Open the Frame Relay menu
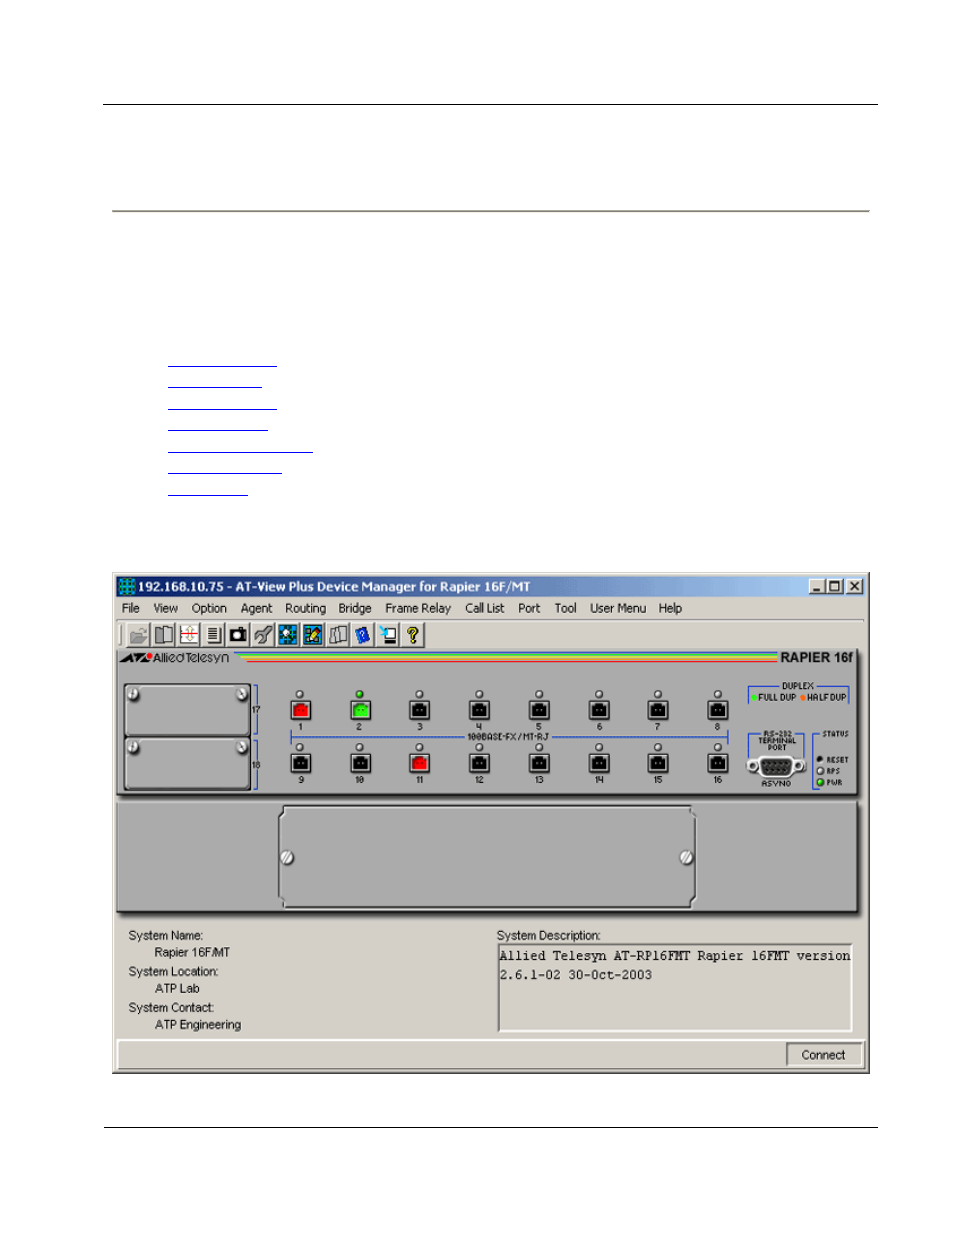 coord(418,608)
